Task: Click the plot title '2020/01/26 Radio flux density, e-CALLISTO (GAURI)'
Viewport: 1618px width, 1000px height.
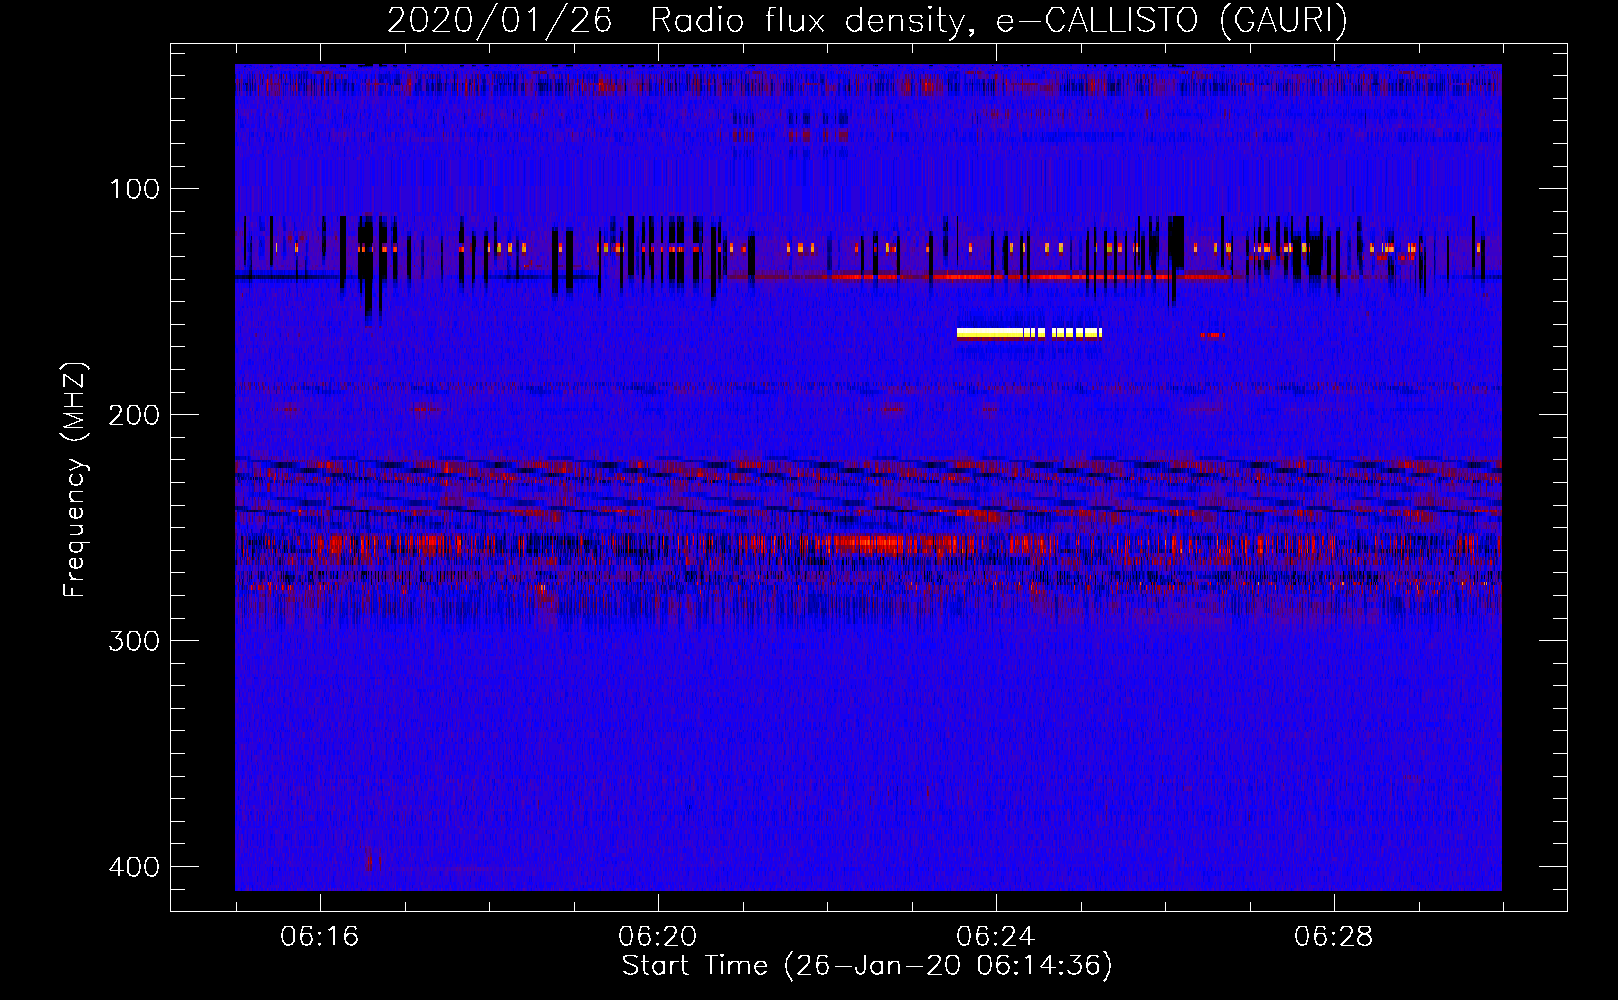Action: tap(867, 20)
